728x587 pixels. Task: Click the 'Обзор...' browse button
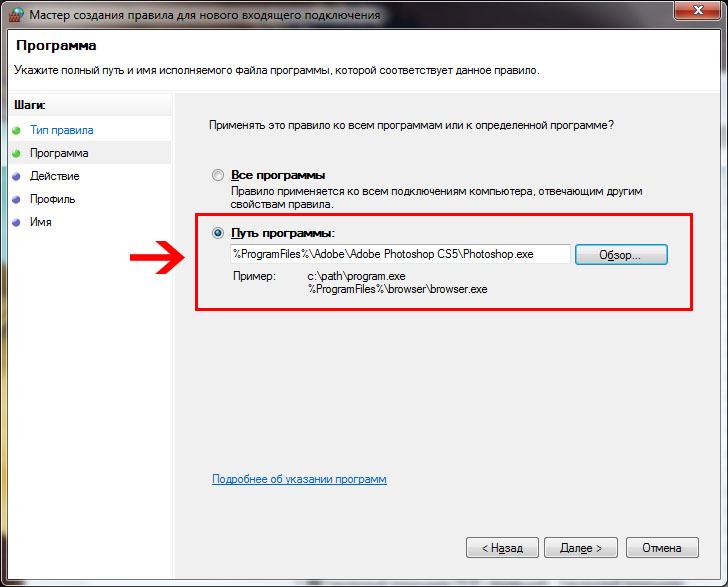click(x=621, y=254)
